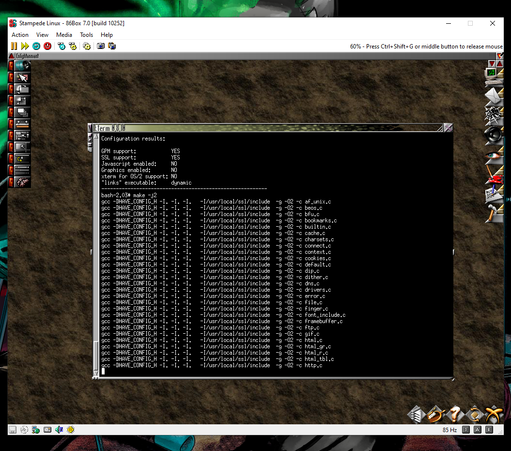Click the xterm window titlebar
This screenshot has width=511, height=451.
click(x=267, y=128)
